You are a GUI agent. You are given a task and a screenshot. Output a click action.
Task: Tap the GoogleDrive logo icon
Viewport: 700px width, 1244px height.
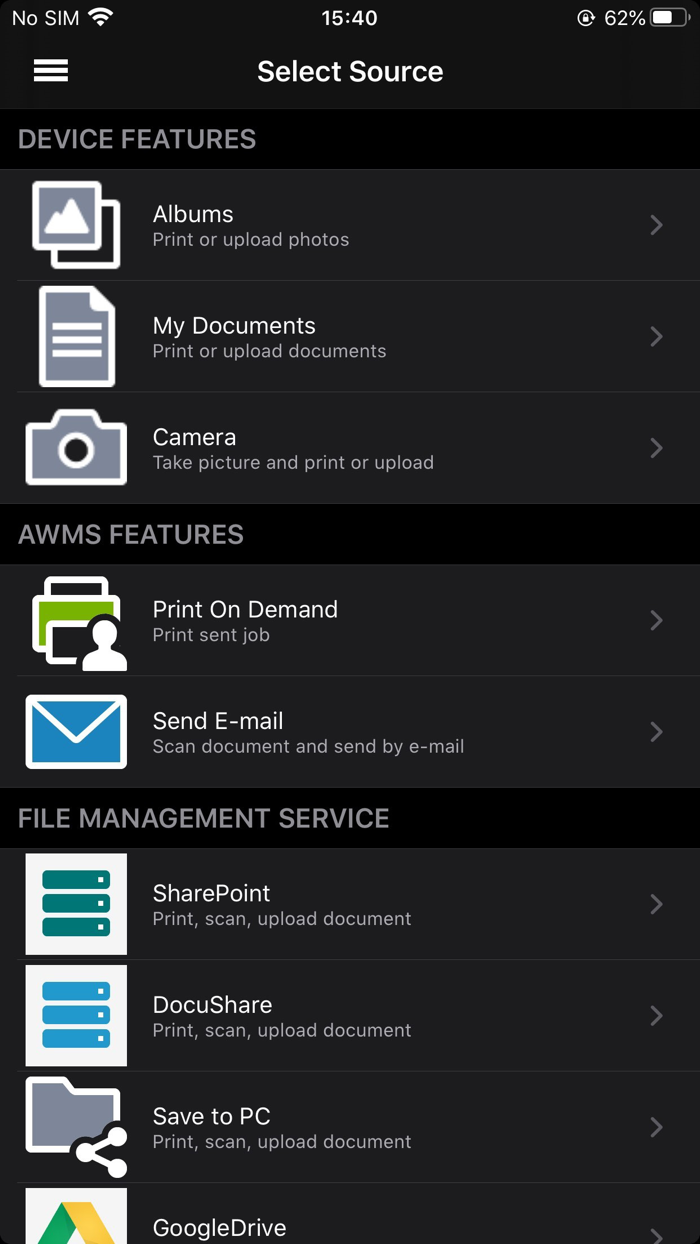[76, 1217]
